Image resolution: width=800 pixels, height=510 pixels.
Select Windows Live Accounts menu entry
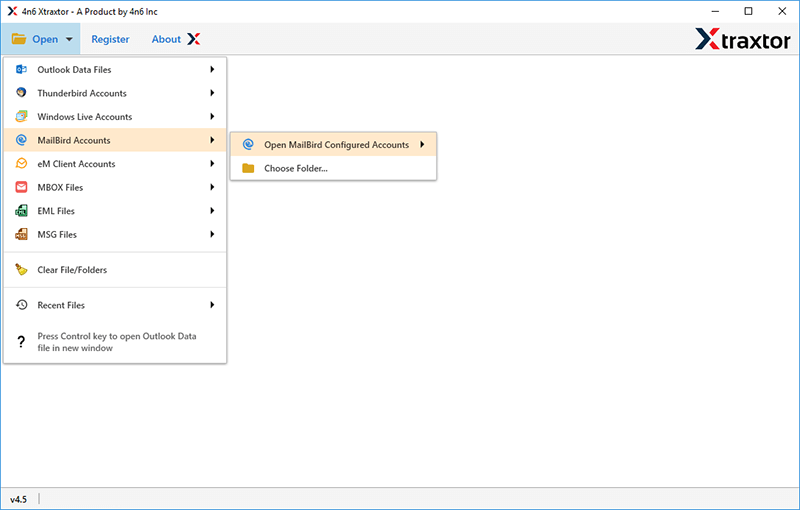tap(115, 116)
